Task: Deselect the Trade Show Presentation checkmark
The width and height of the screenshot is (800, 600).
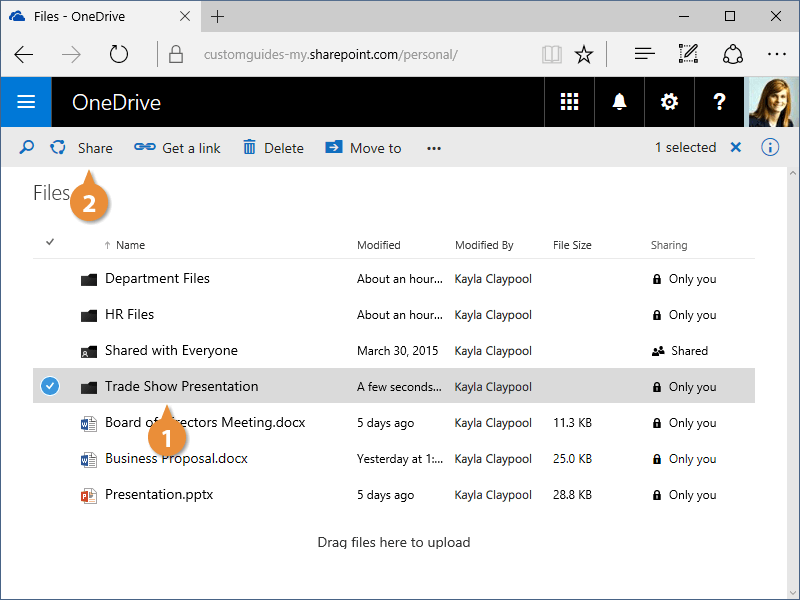Action: tap(51, 387)
